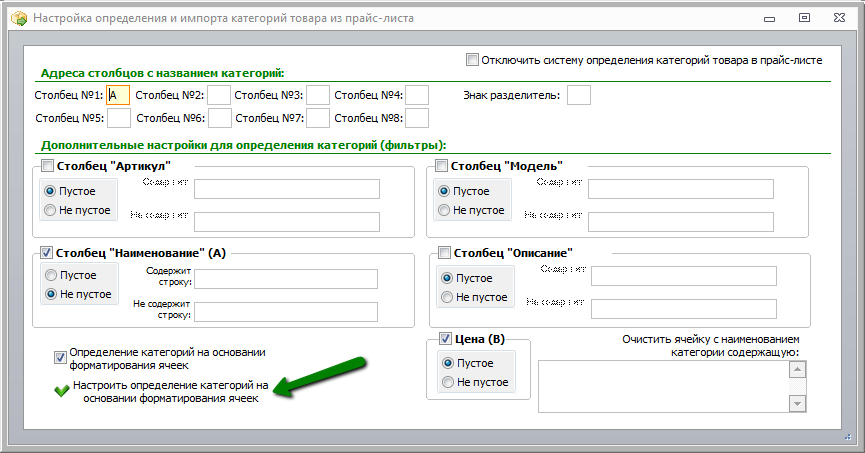The image size is (865, 453).
Task: Focus the Столбец №8 field
Action: 417,118
